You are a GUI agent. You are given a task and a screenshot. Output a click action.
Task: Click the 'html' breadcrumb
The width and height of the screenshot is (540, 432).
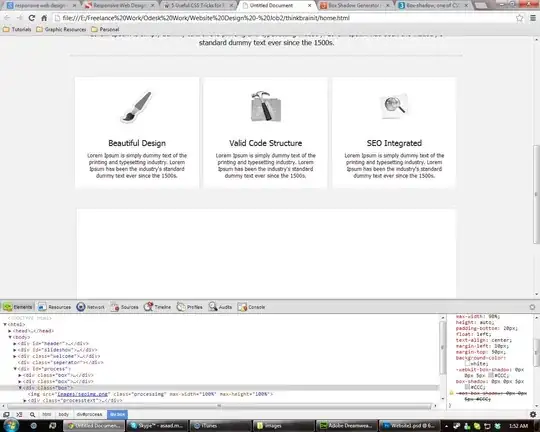[46, 414]
